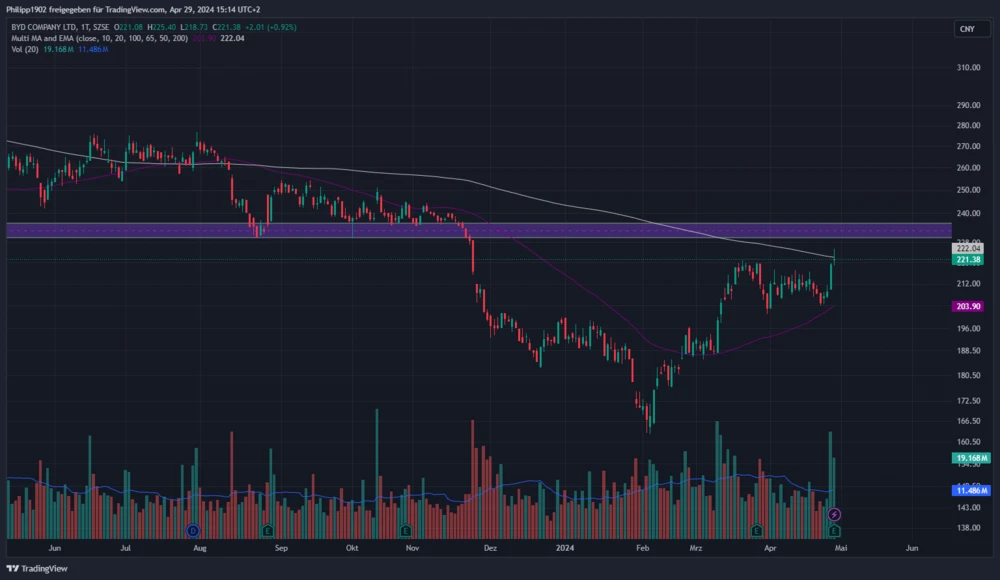The width and height of the screenshot is (1000, 580).
Task: Click the 222.04 grey moving average label
Action: click(x=970, y=248)
